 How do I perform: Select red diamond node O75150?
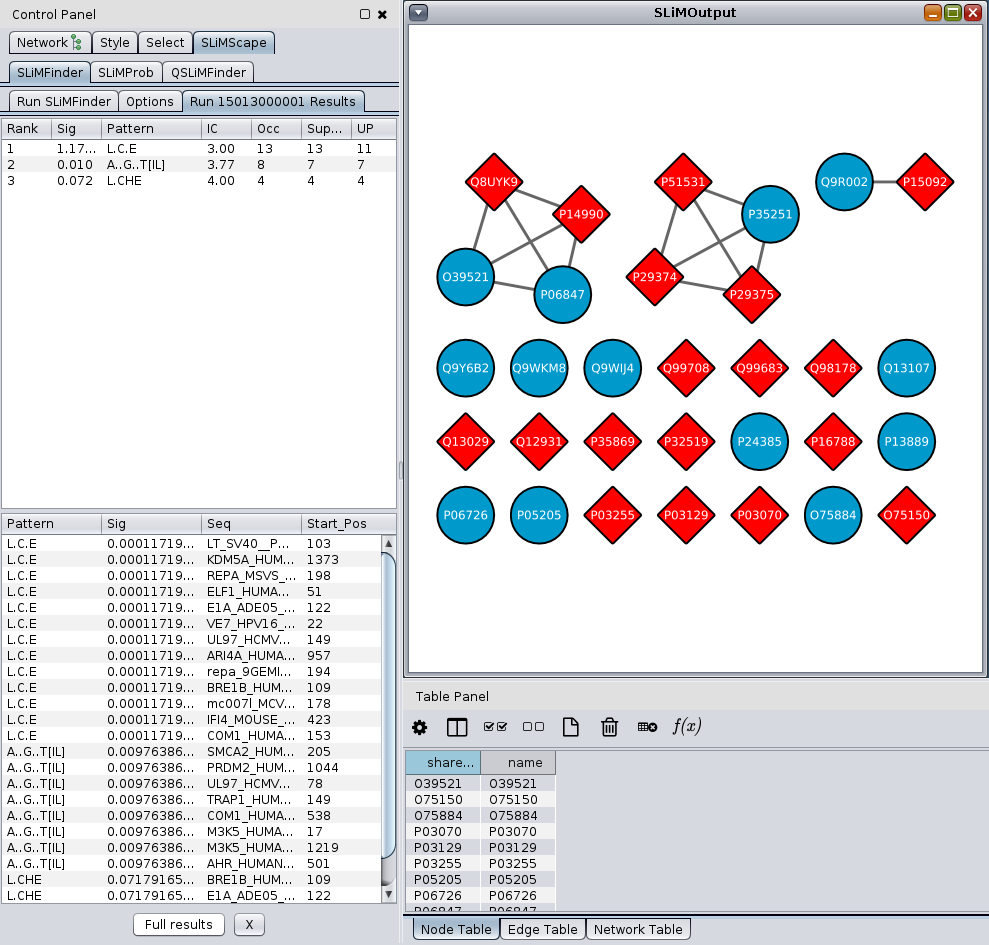906,515
